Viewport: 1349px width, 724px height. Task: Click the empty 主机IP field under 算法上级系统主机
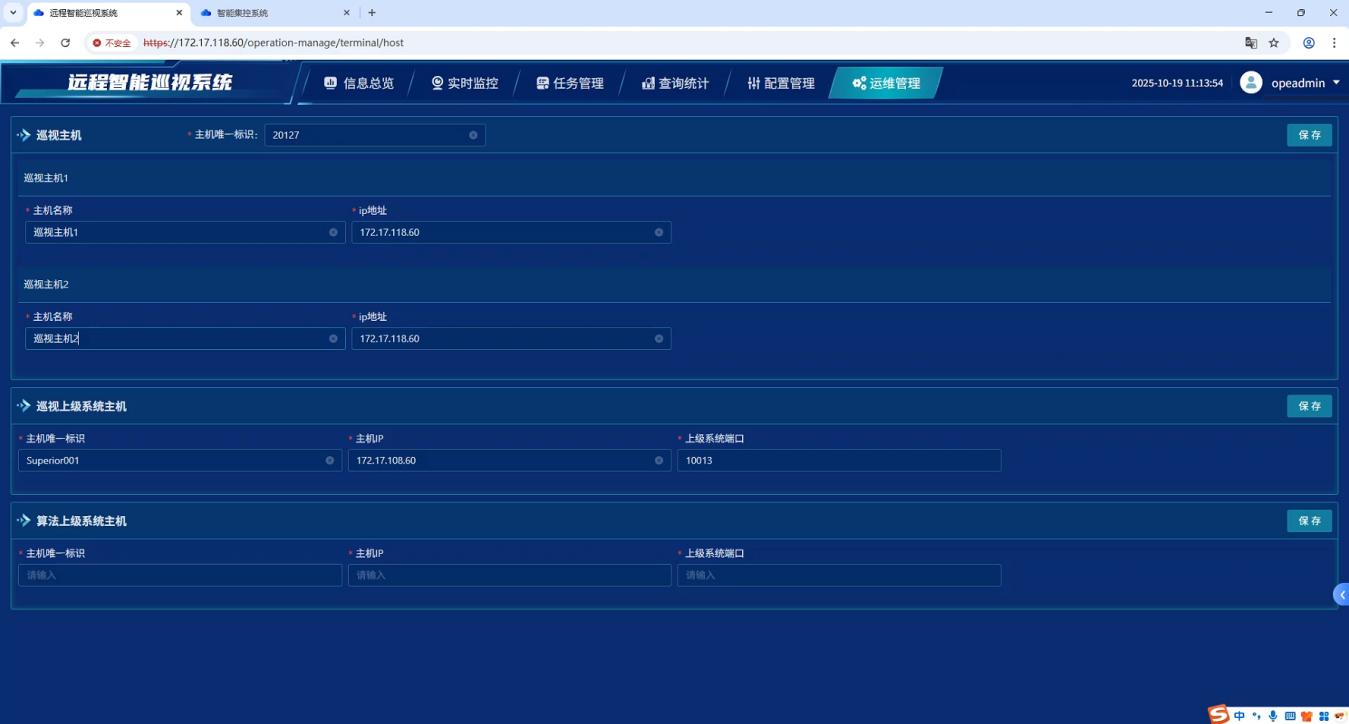pos(509,575)
